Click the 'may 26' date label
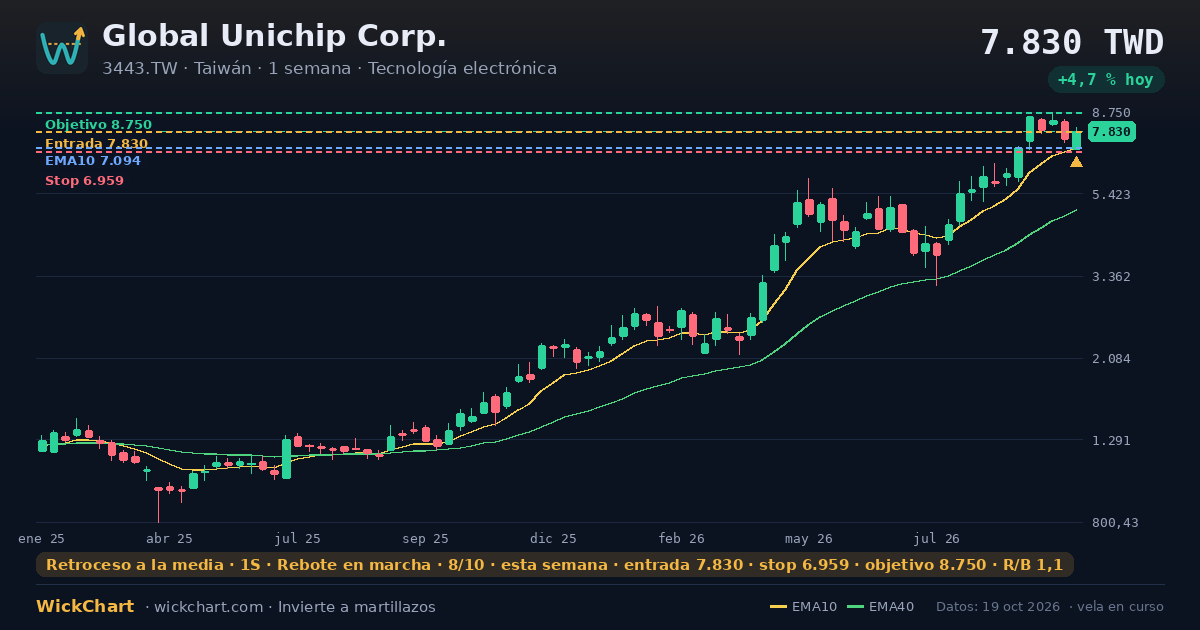 coord(809,539)
